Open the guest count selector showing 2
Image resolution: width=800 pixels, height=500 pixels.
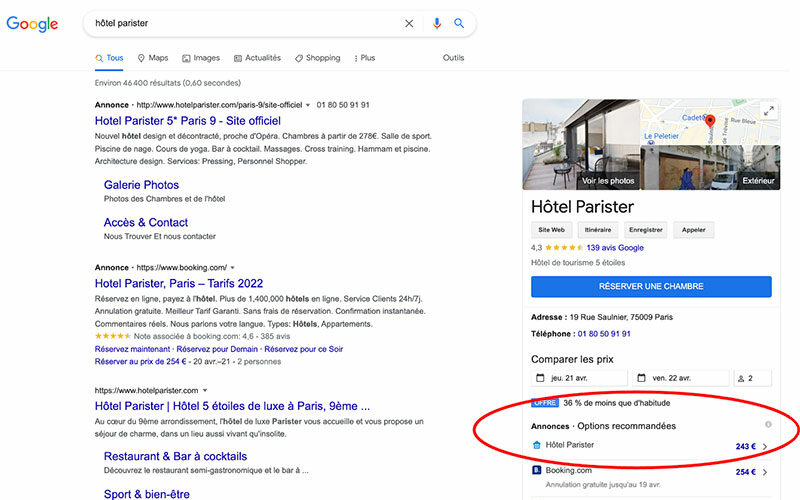coord(752,378)
